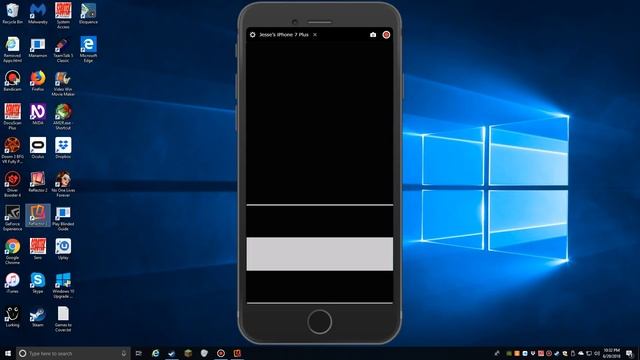Screen dimensions: 640x360
Task: Open the No One Lives Forever shortcut
Action: click(x=63, y=184)
